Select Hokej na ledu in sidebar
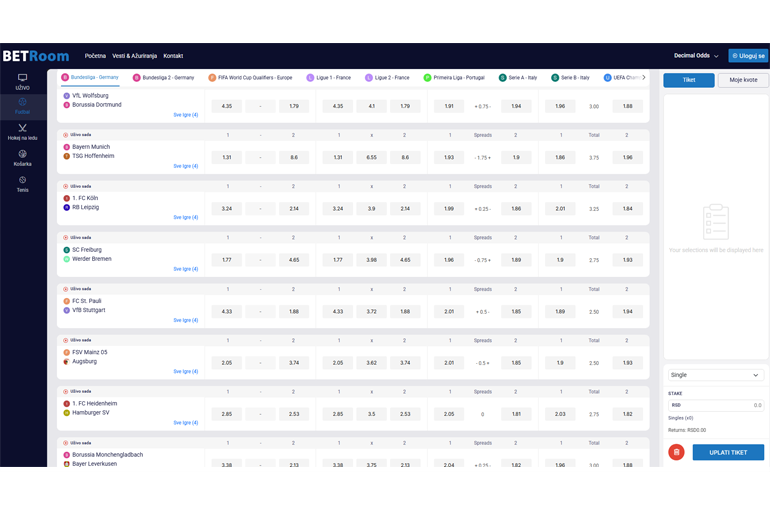770x516 pixels. click(22, 132)
